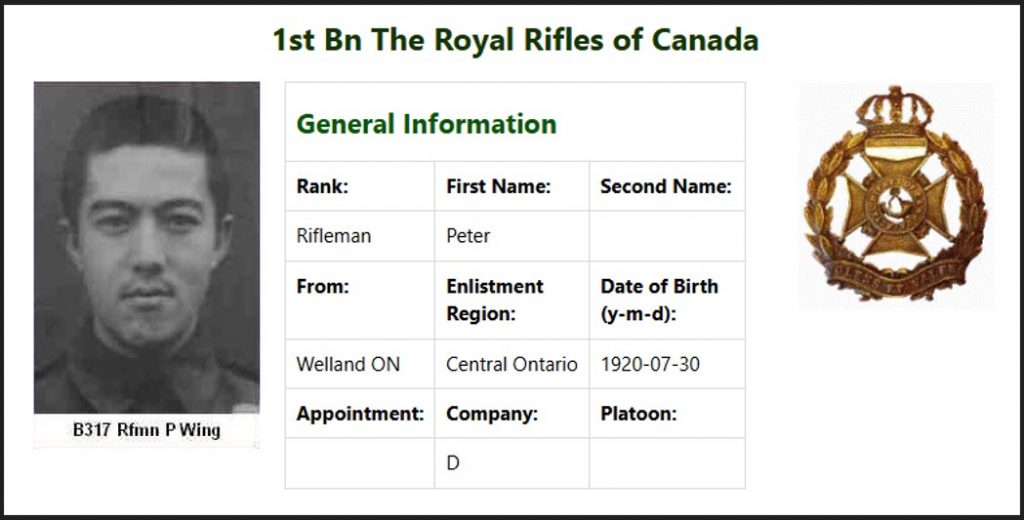Click the 'Company:' label
The height and width of the screenshot is (520, 1024).
[x=492, y=414]
